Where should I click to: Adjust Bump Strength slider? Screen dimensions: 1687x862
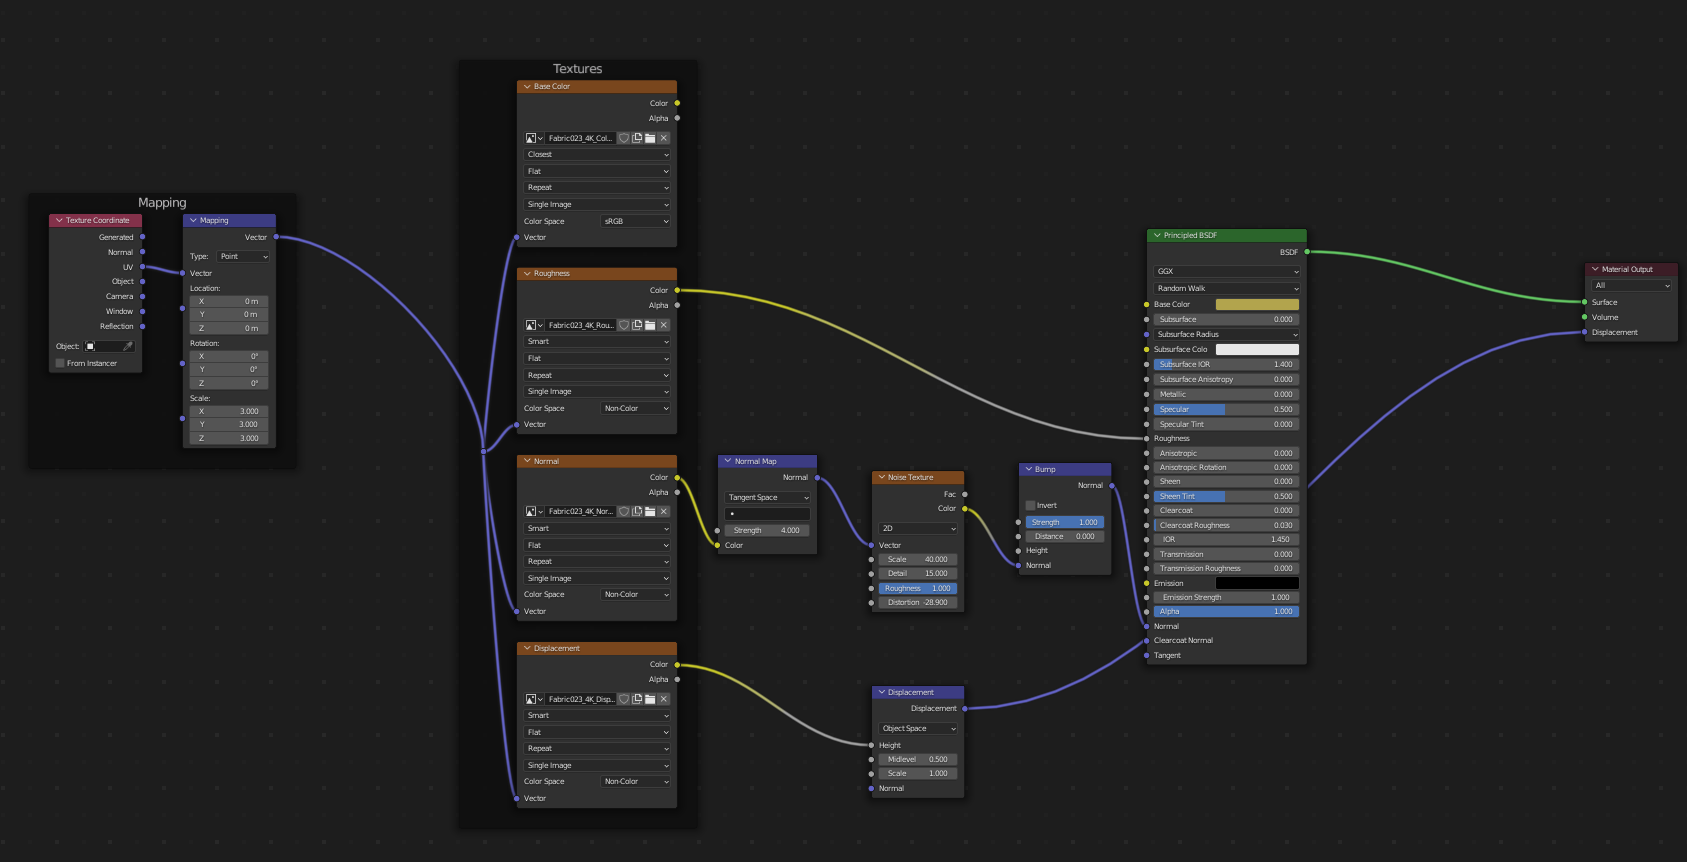point(1064,522)
